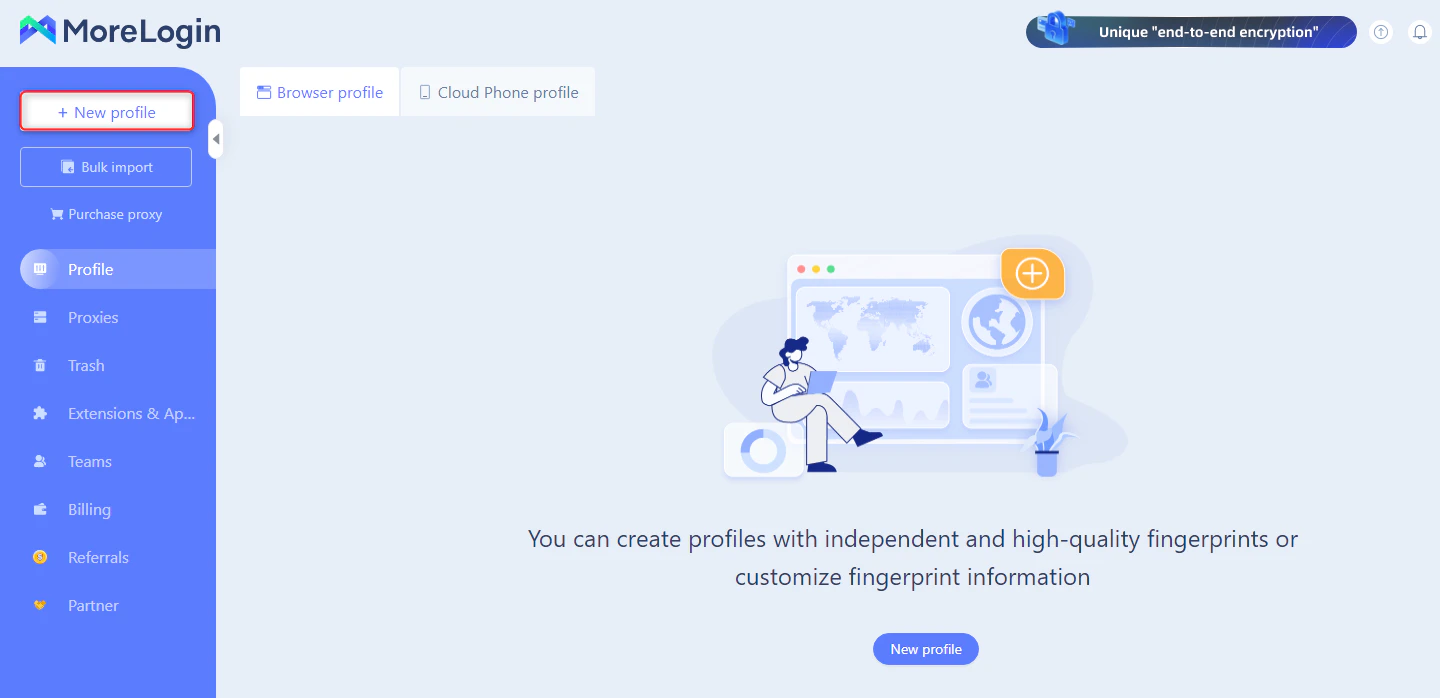The width and height of the screenshot is (1440, 698).
Task: Open the notifications bell icon
Action: 1420,32
